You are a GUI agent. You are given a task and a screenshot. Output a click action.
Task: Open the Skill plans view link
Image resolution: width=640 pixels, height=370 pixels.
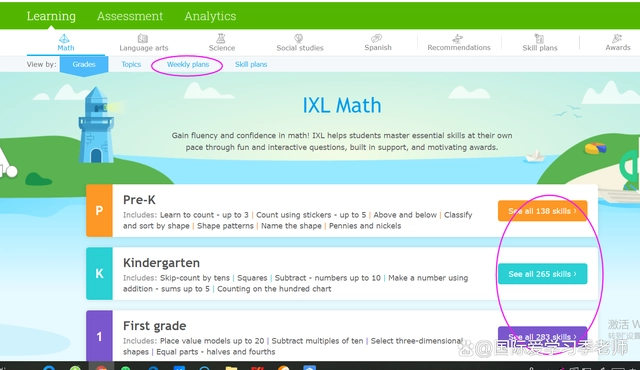pos(251,64)
